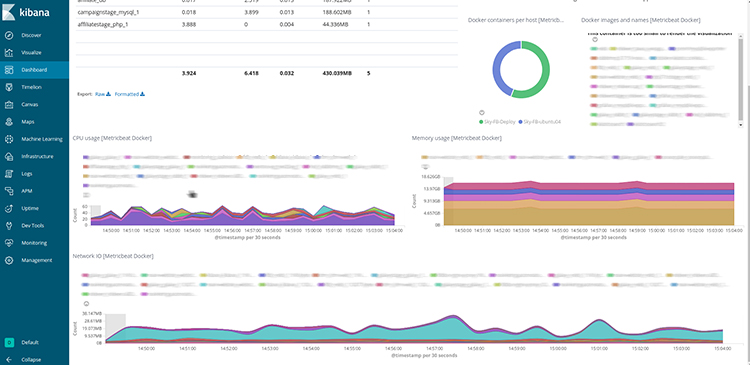Toggle Sky-FB-Deploy legend entry in donut chart
This screenshot has height=365, width=750.
[497, 122]
